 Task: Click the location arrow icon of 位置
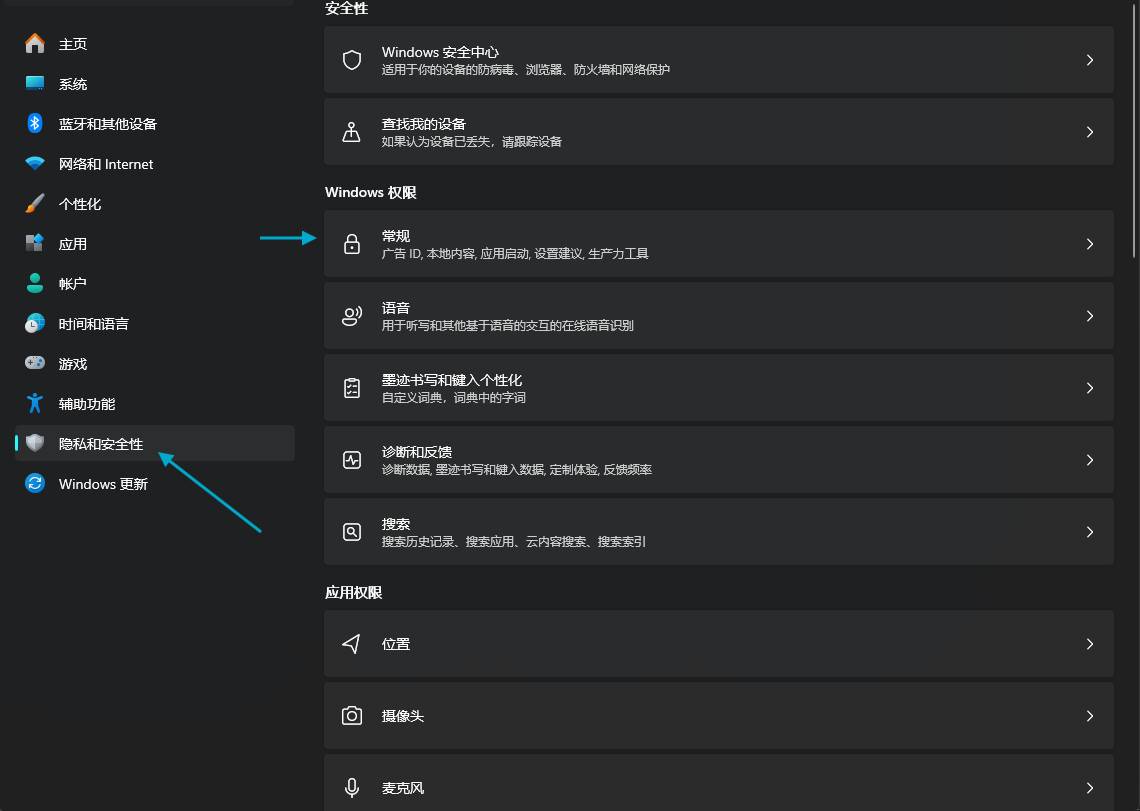click(x=352, y=644)
